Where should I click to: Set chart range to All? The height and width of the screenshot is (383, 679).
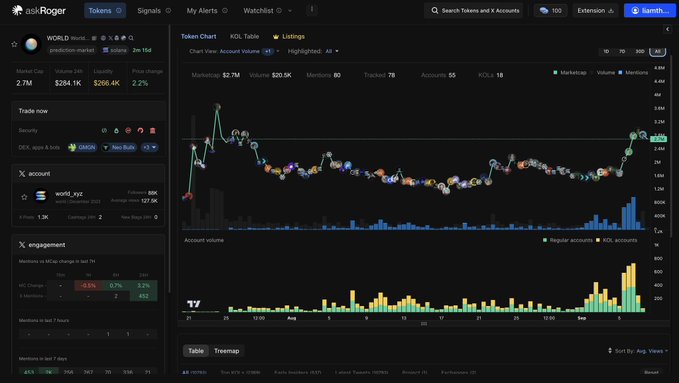click(x=657, y=52)
